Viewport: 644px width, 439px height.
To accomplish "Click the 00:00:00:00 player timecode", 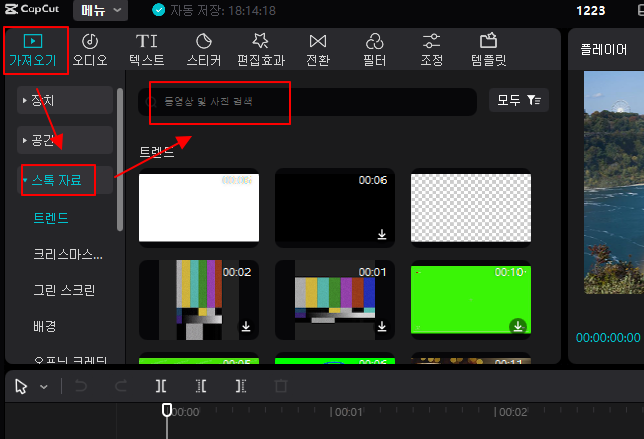I will coord(608,338).
